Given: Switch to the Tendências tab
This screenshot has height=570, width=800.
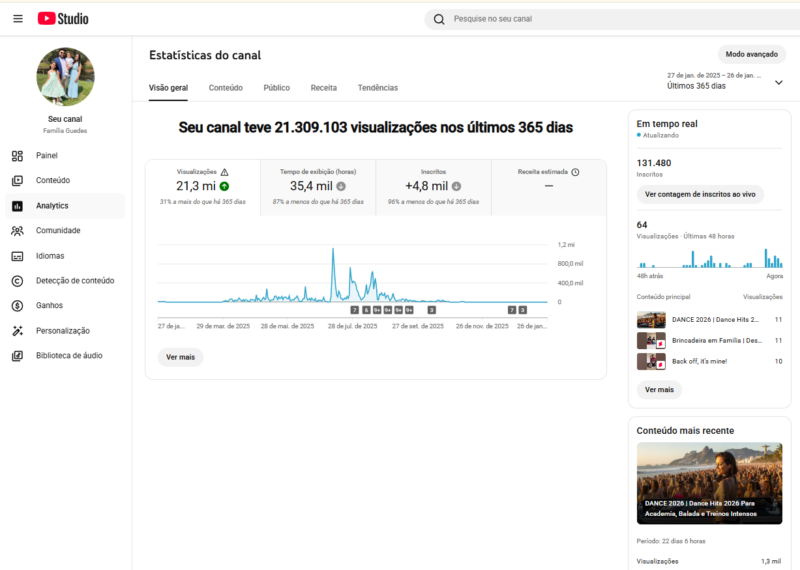Looking at the screenshot, I should coord(378,88).
